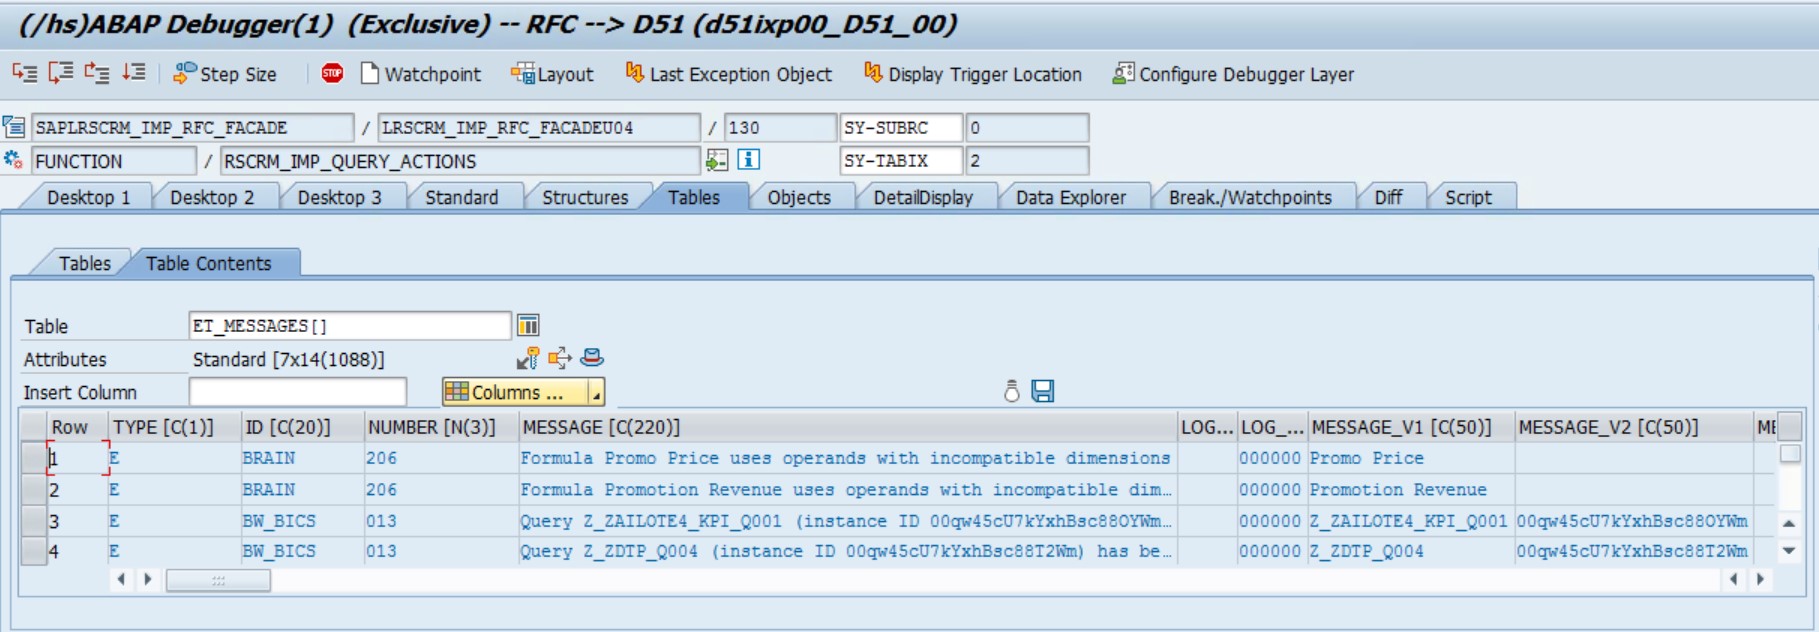Click the Watchpoint button

(x=421, y=74)
